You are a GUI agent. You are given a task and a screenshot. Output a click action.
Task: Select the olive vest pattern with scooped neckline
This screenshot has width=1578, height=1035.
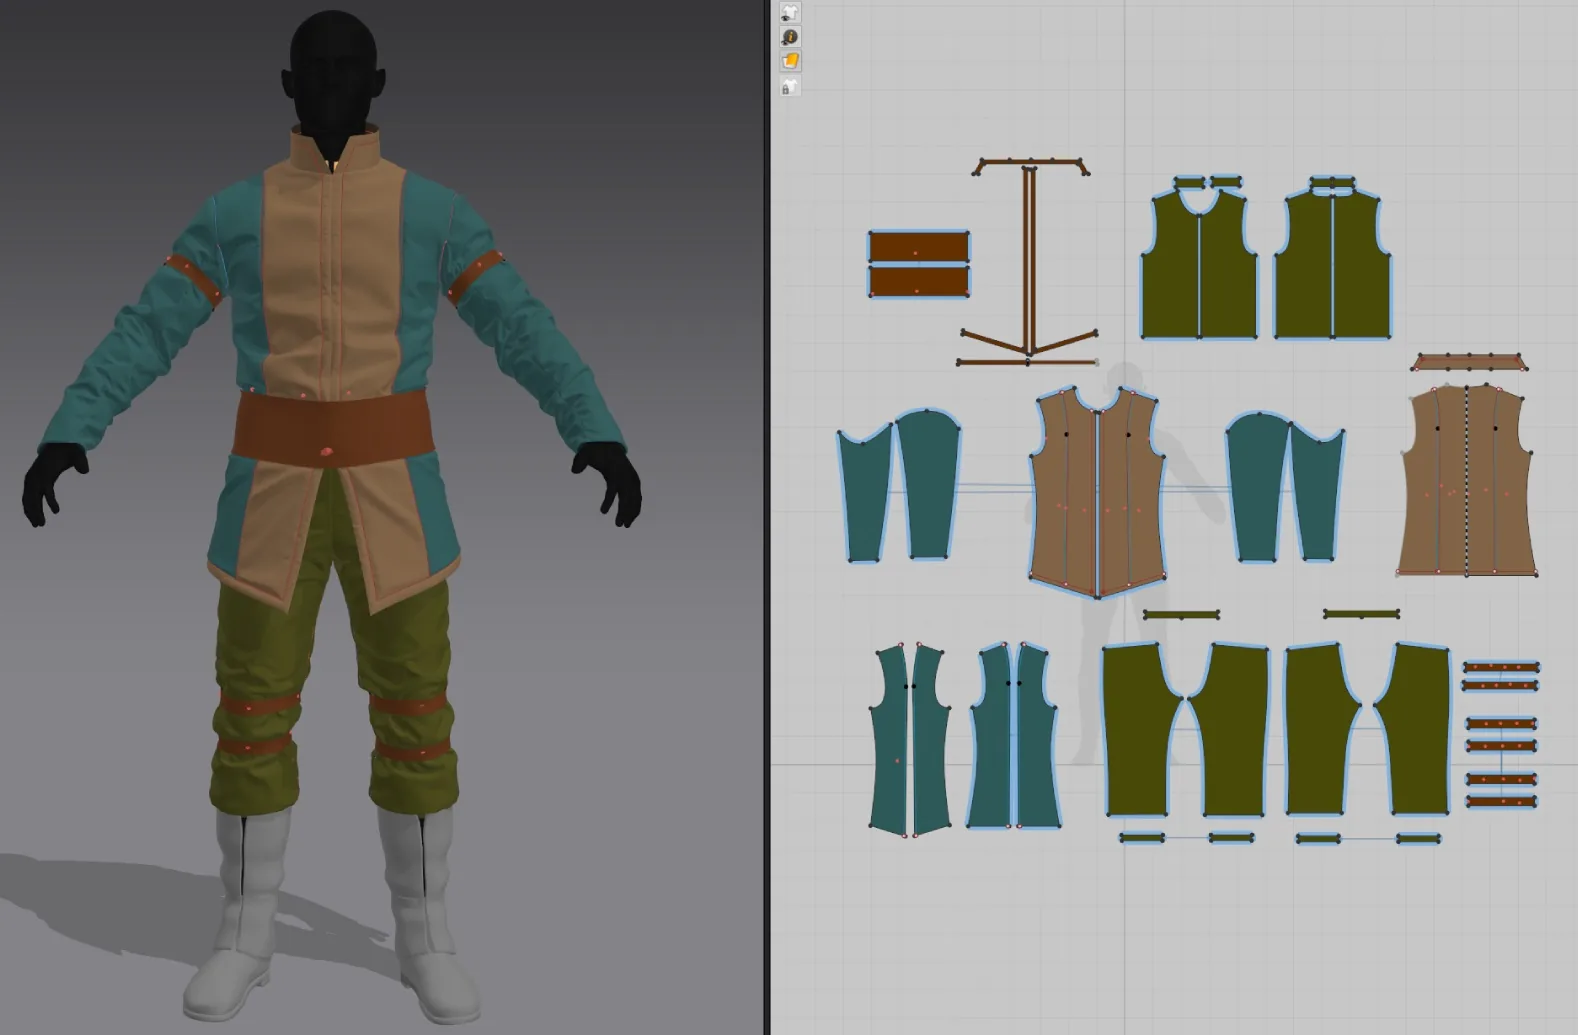point(1199,265)
